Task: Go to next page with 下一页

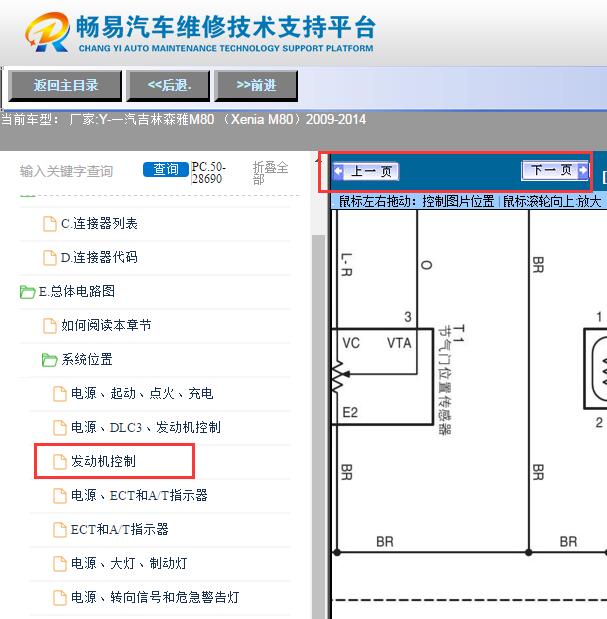Action: (x=555, y=171)
